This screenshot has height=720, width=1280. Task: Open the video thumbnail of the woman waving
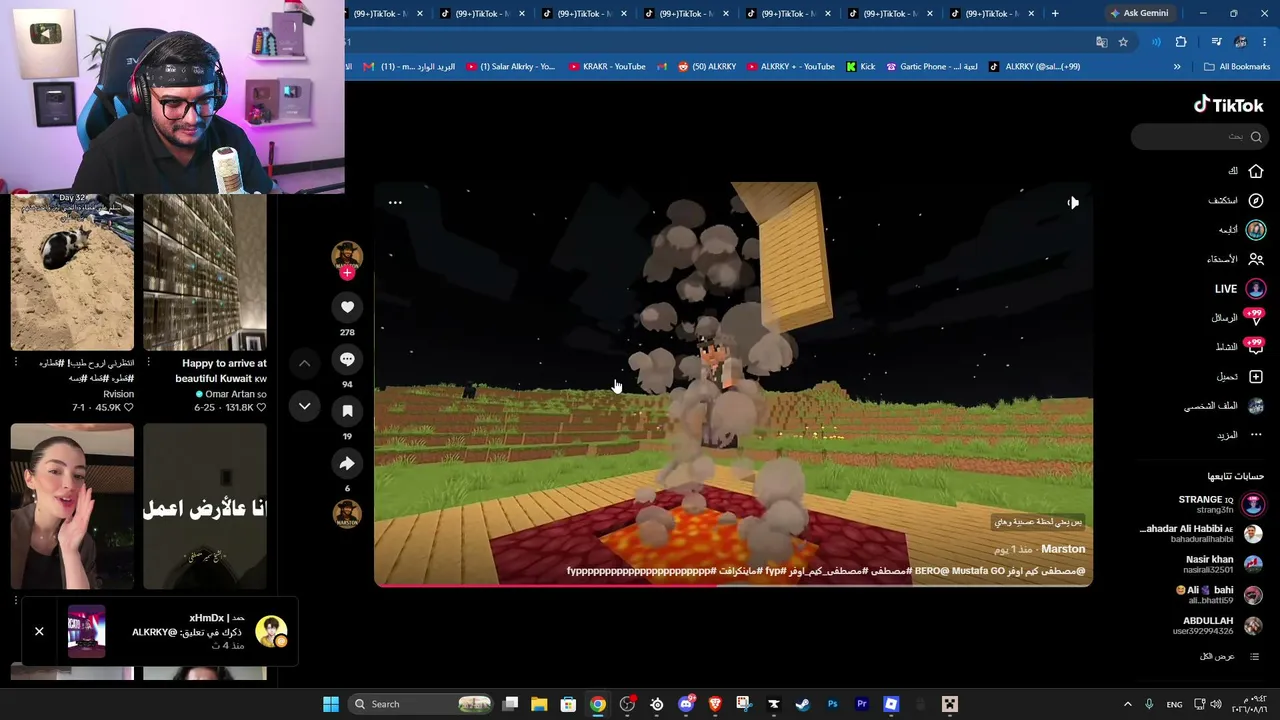(72, 507)
